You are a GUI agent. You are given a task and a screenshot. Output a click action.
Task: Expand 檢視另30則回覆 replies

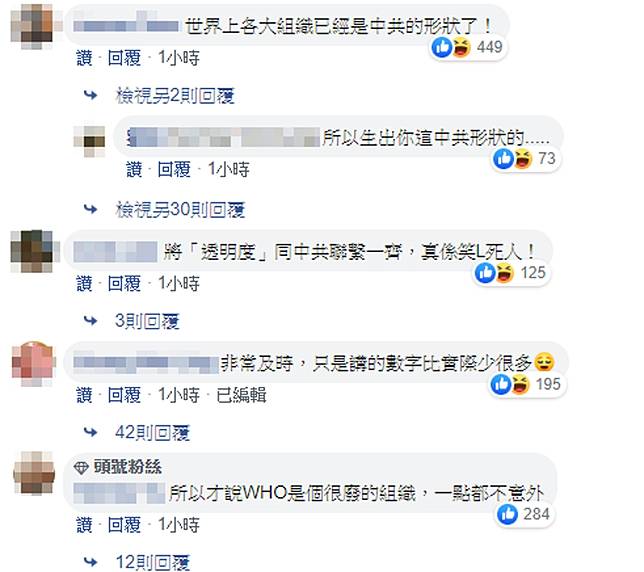[180, 210]
